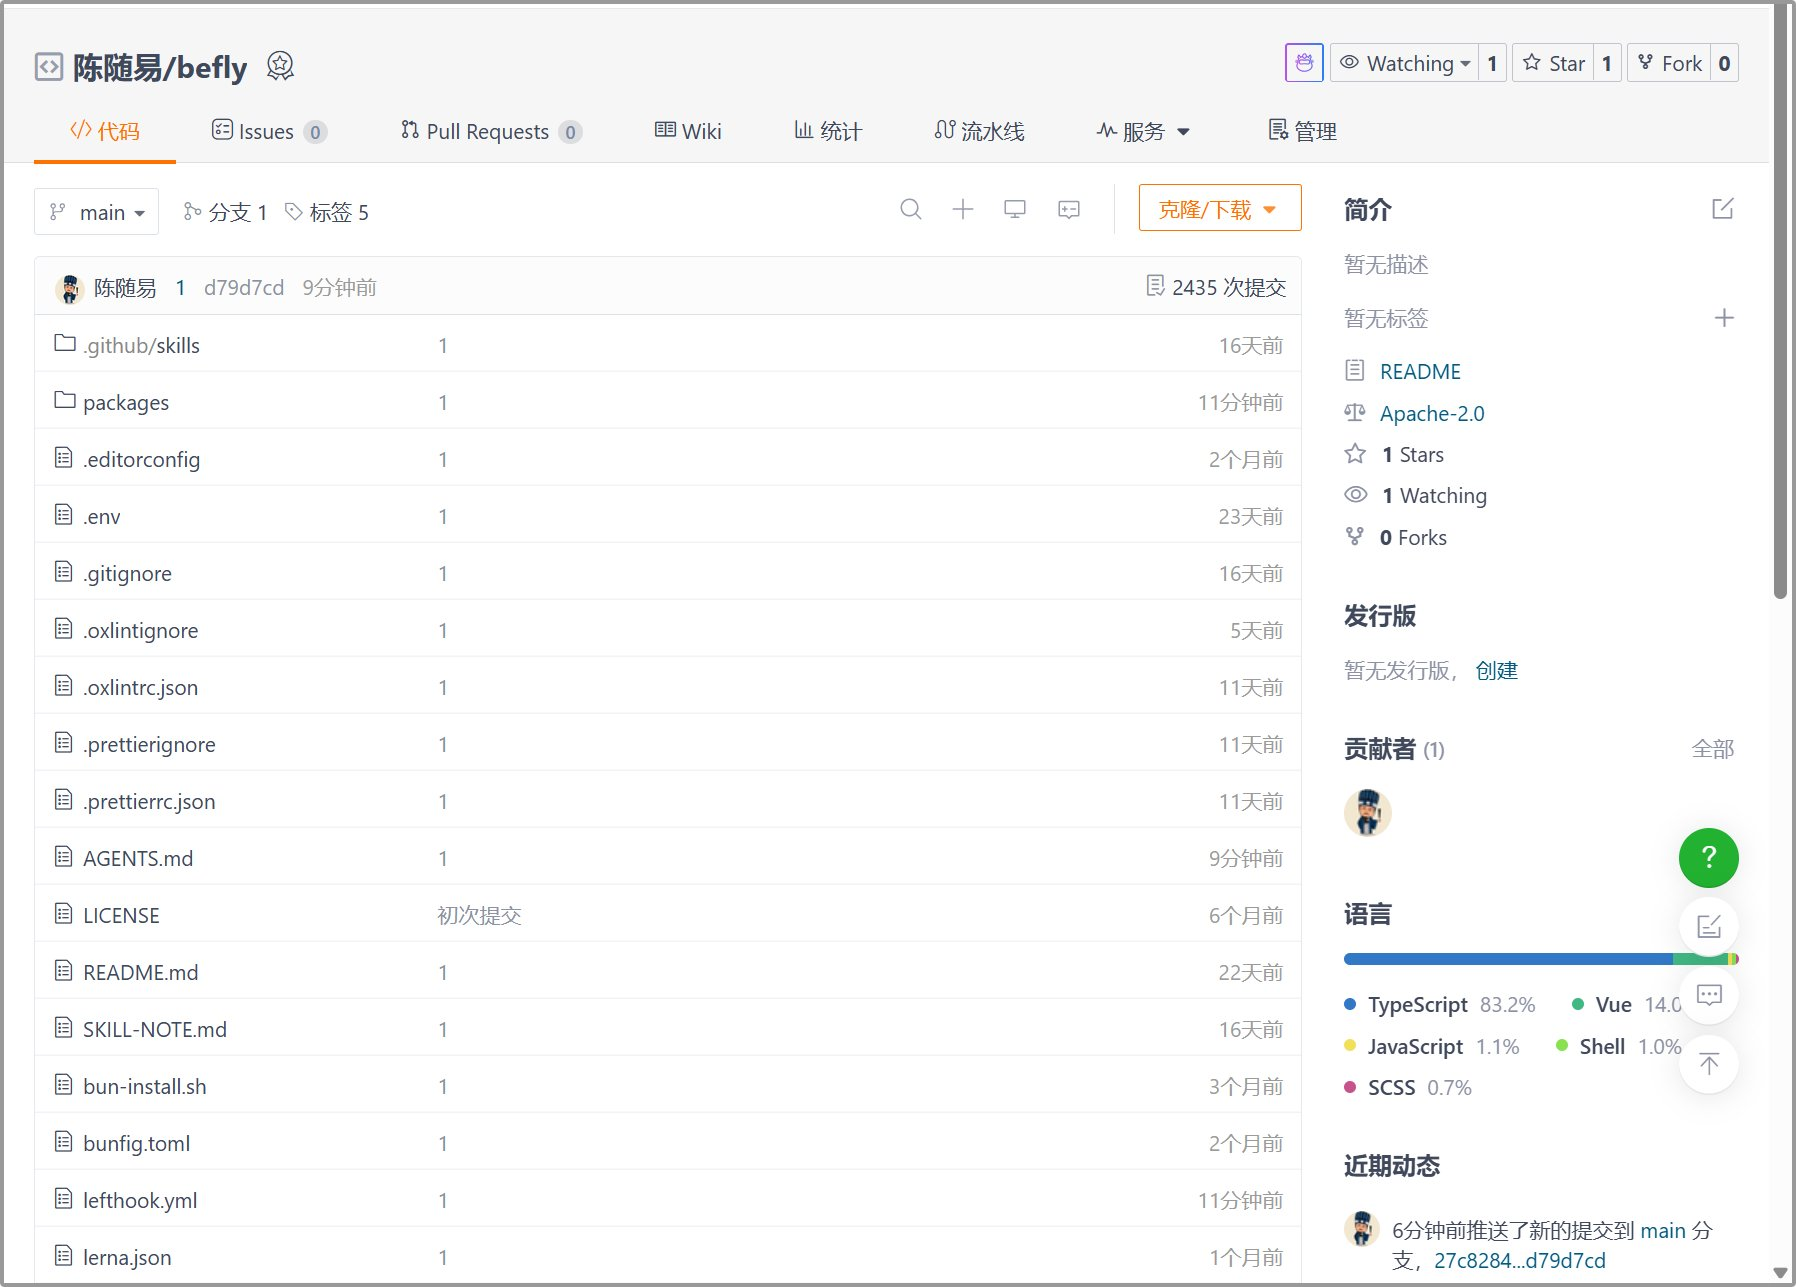Open the Issues tab
The height and width of the screenshot is (1287, 1796).
(x=269, y=131)
